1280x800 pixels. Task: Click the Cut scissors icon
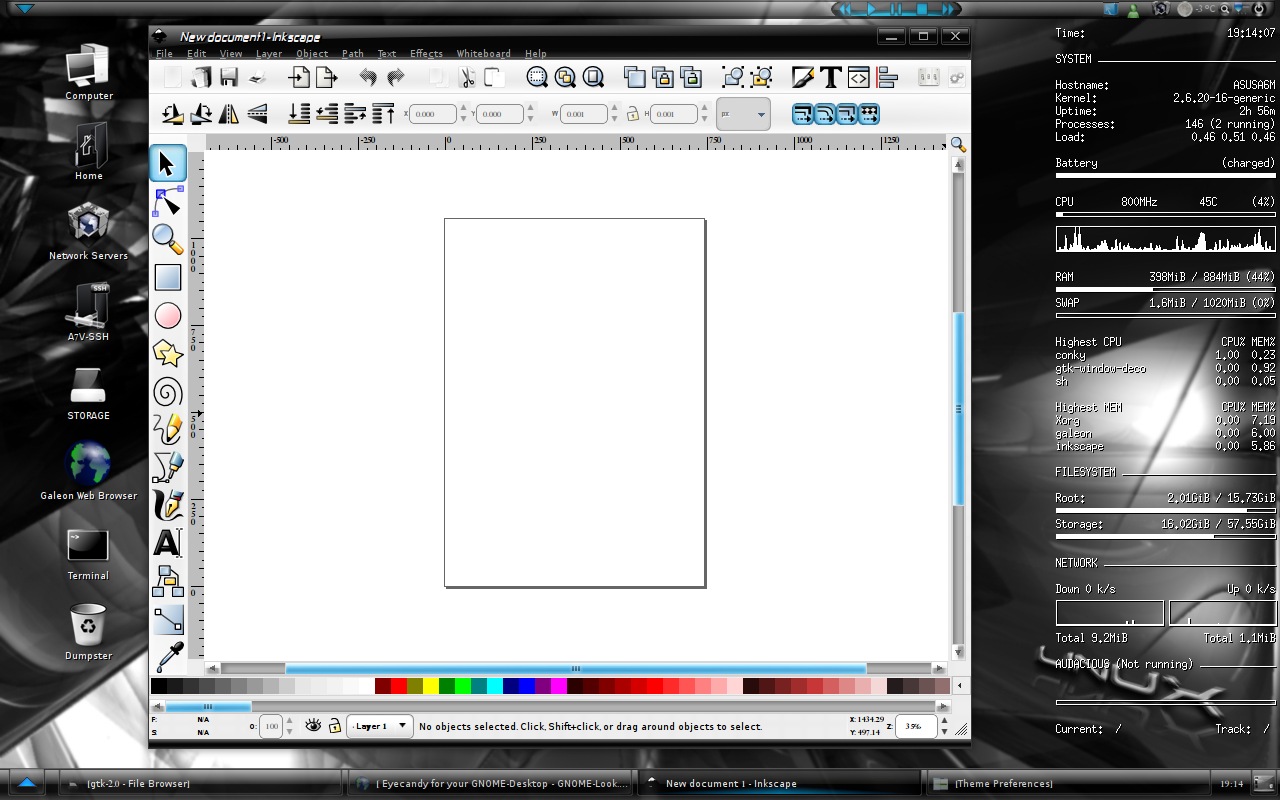(x=466, y=77)
